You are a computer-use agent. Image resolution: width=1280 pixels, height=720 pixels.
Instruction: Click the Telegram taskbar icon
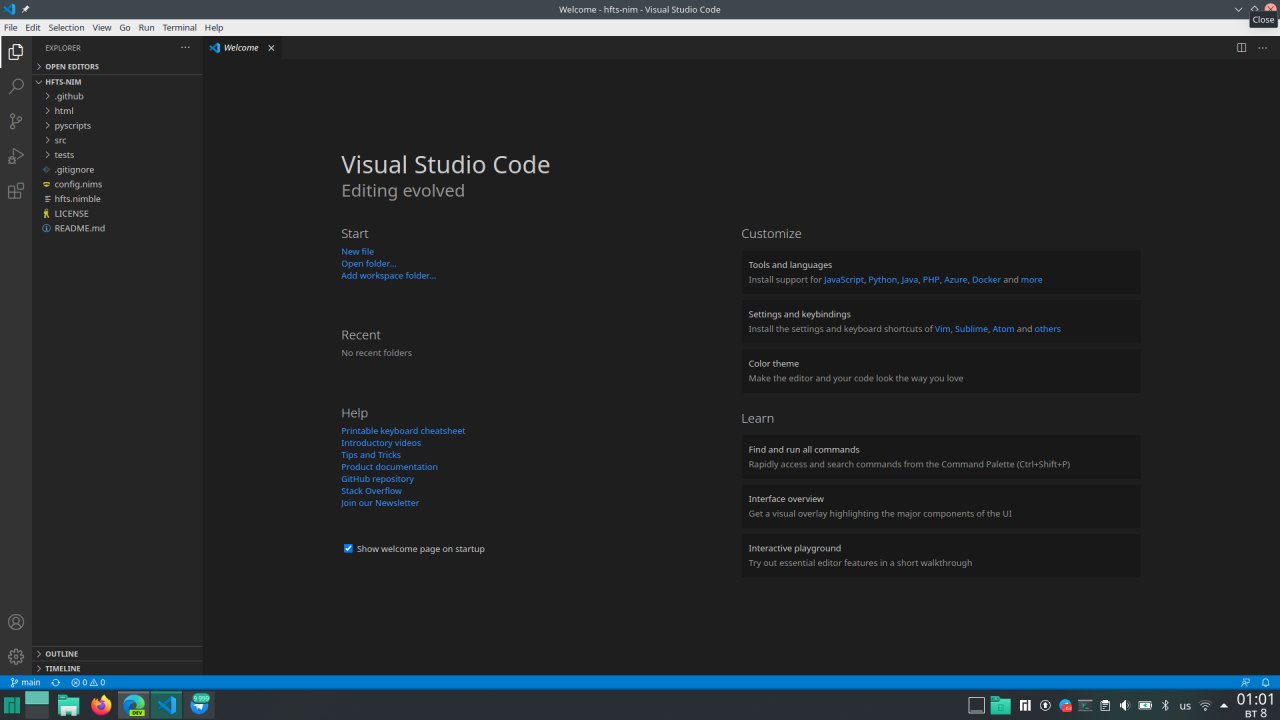200,705
